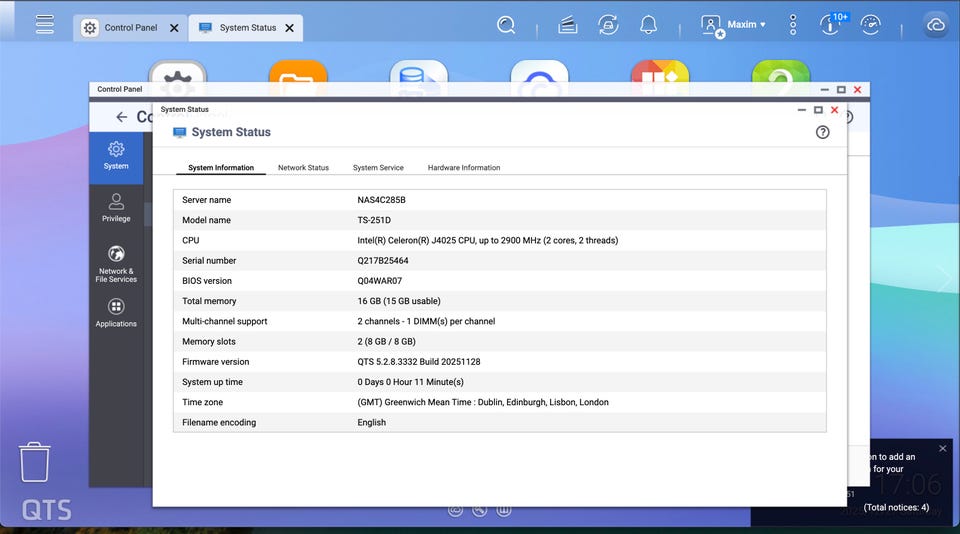Open the resource monitor dashboard gauge
The width and height of the screenshot is (960, 534).
click(870, 25)
